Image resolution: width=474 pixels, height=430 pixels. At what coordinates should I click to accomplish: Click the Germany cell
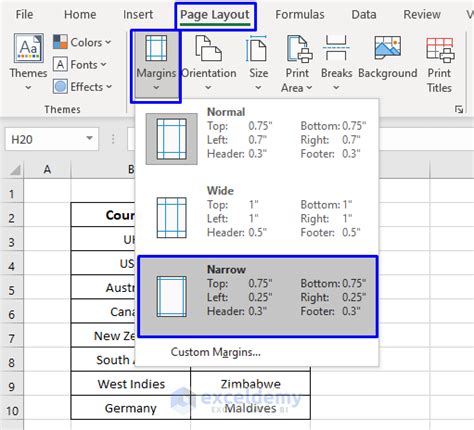(131, 408)
